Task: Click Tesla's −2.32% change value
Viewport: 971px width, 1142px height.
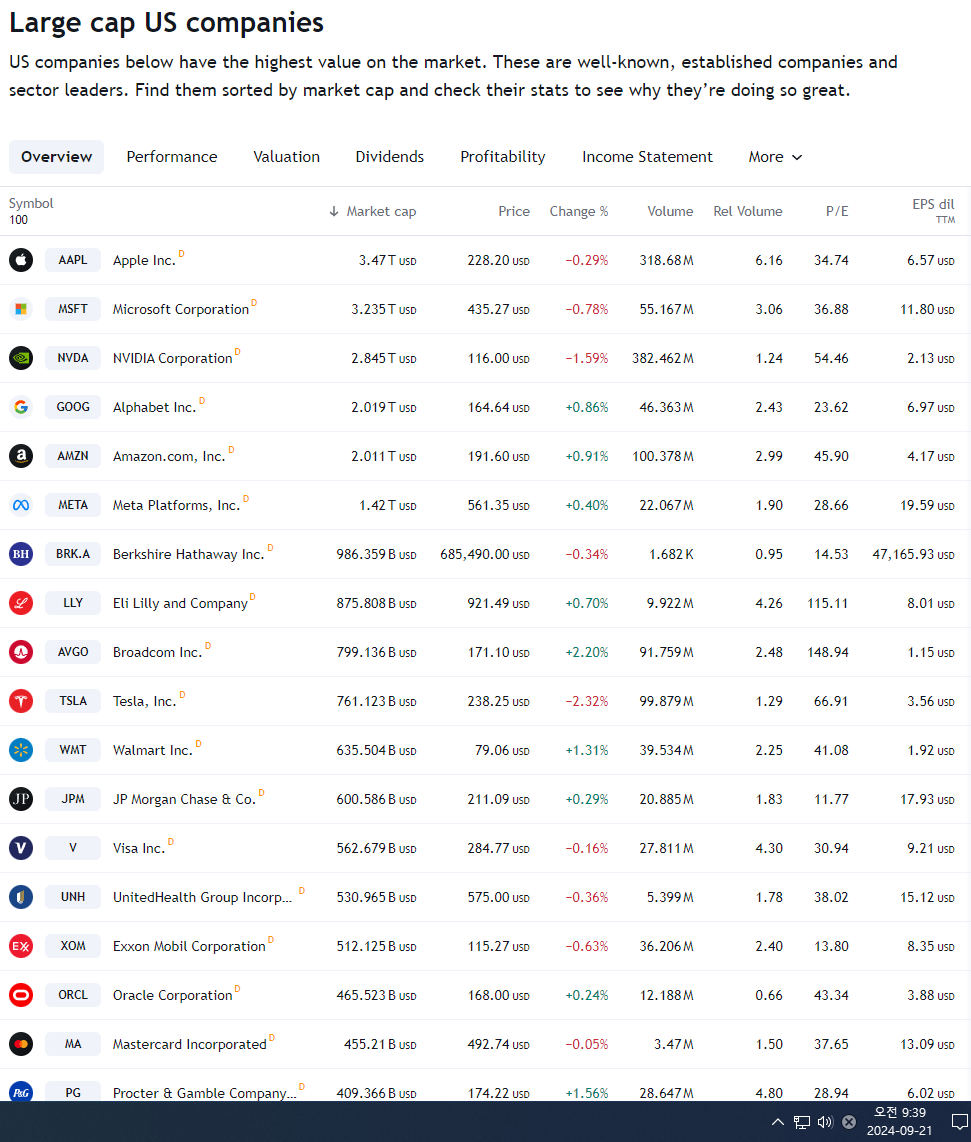Action: tap(586, 701)
